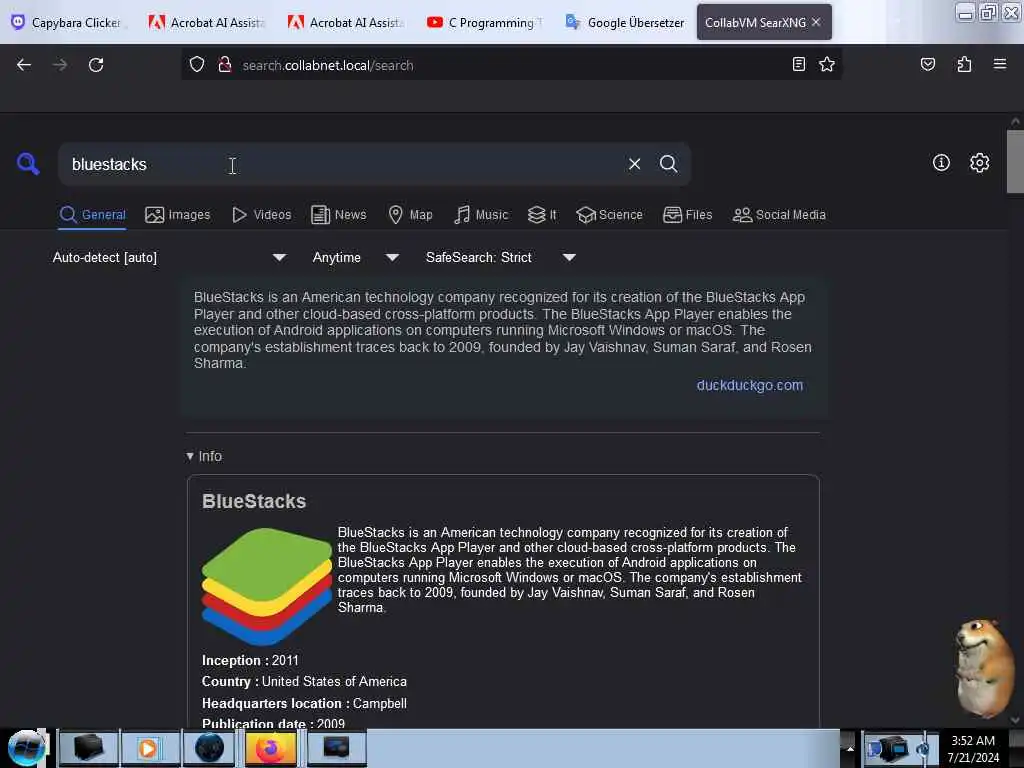Open the Auto-detect language dropdown
Screen dimensions: 1024x768
(x=169, y=257)
